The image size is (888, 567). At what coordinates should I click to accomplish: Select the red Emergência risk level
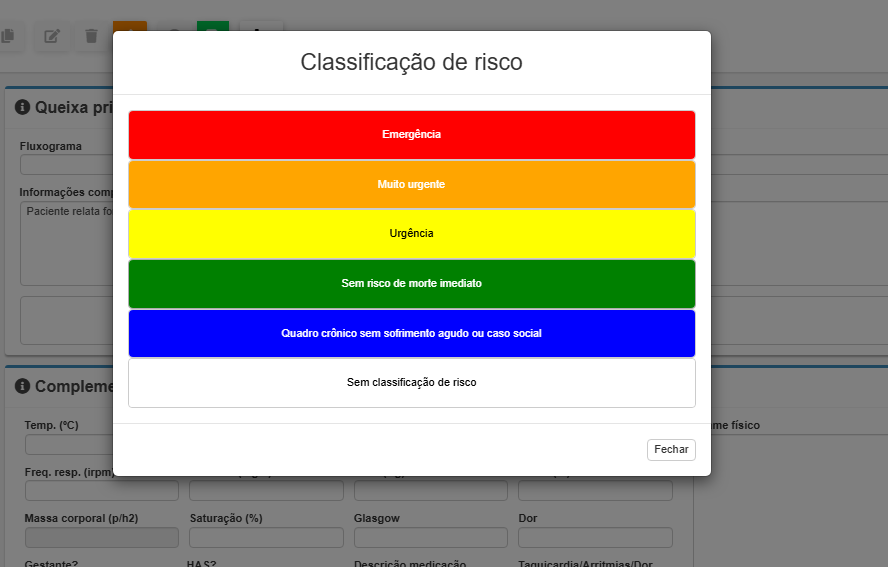411,134
